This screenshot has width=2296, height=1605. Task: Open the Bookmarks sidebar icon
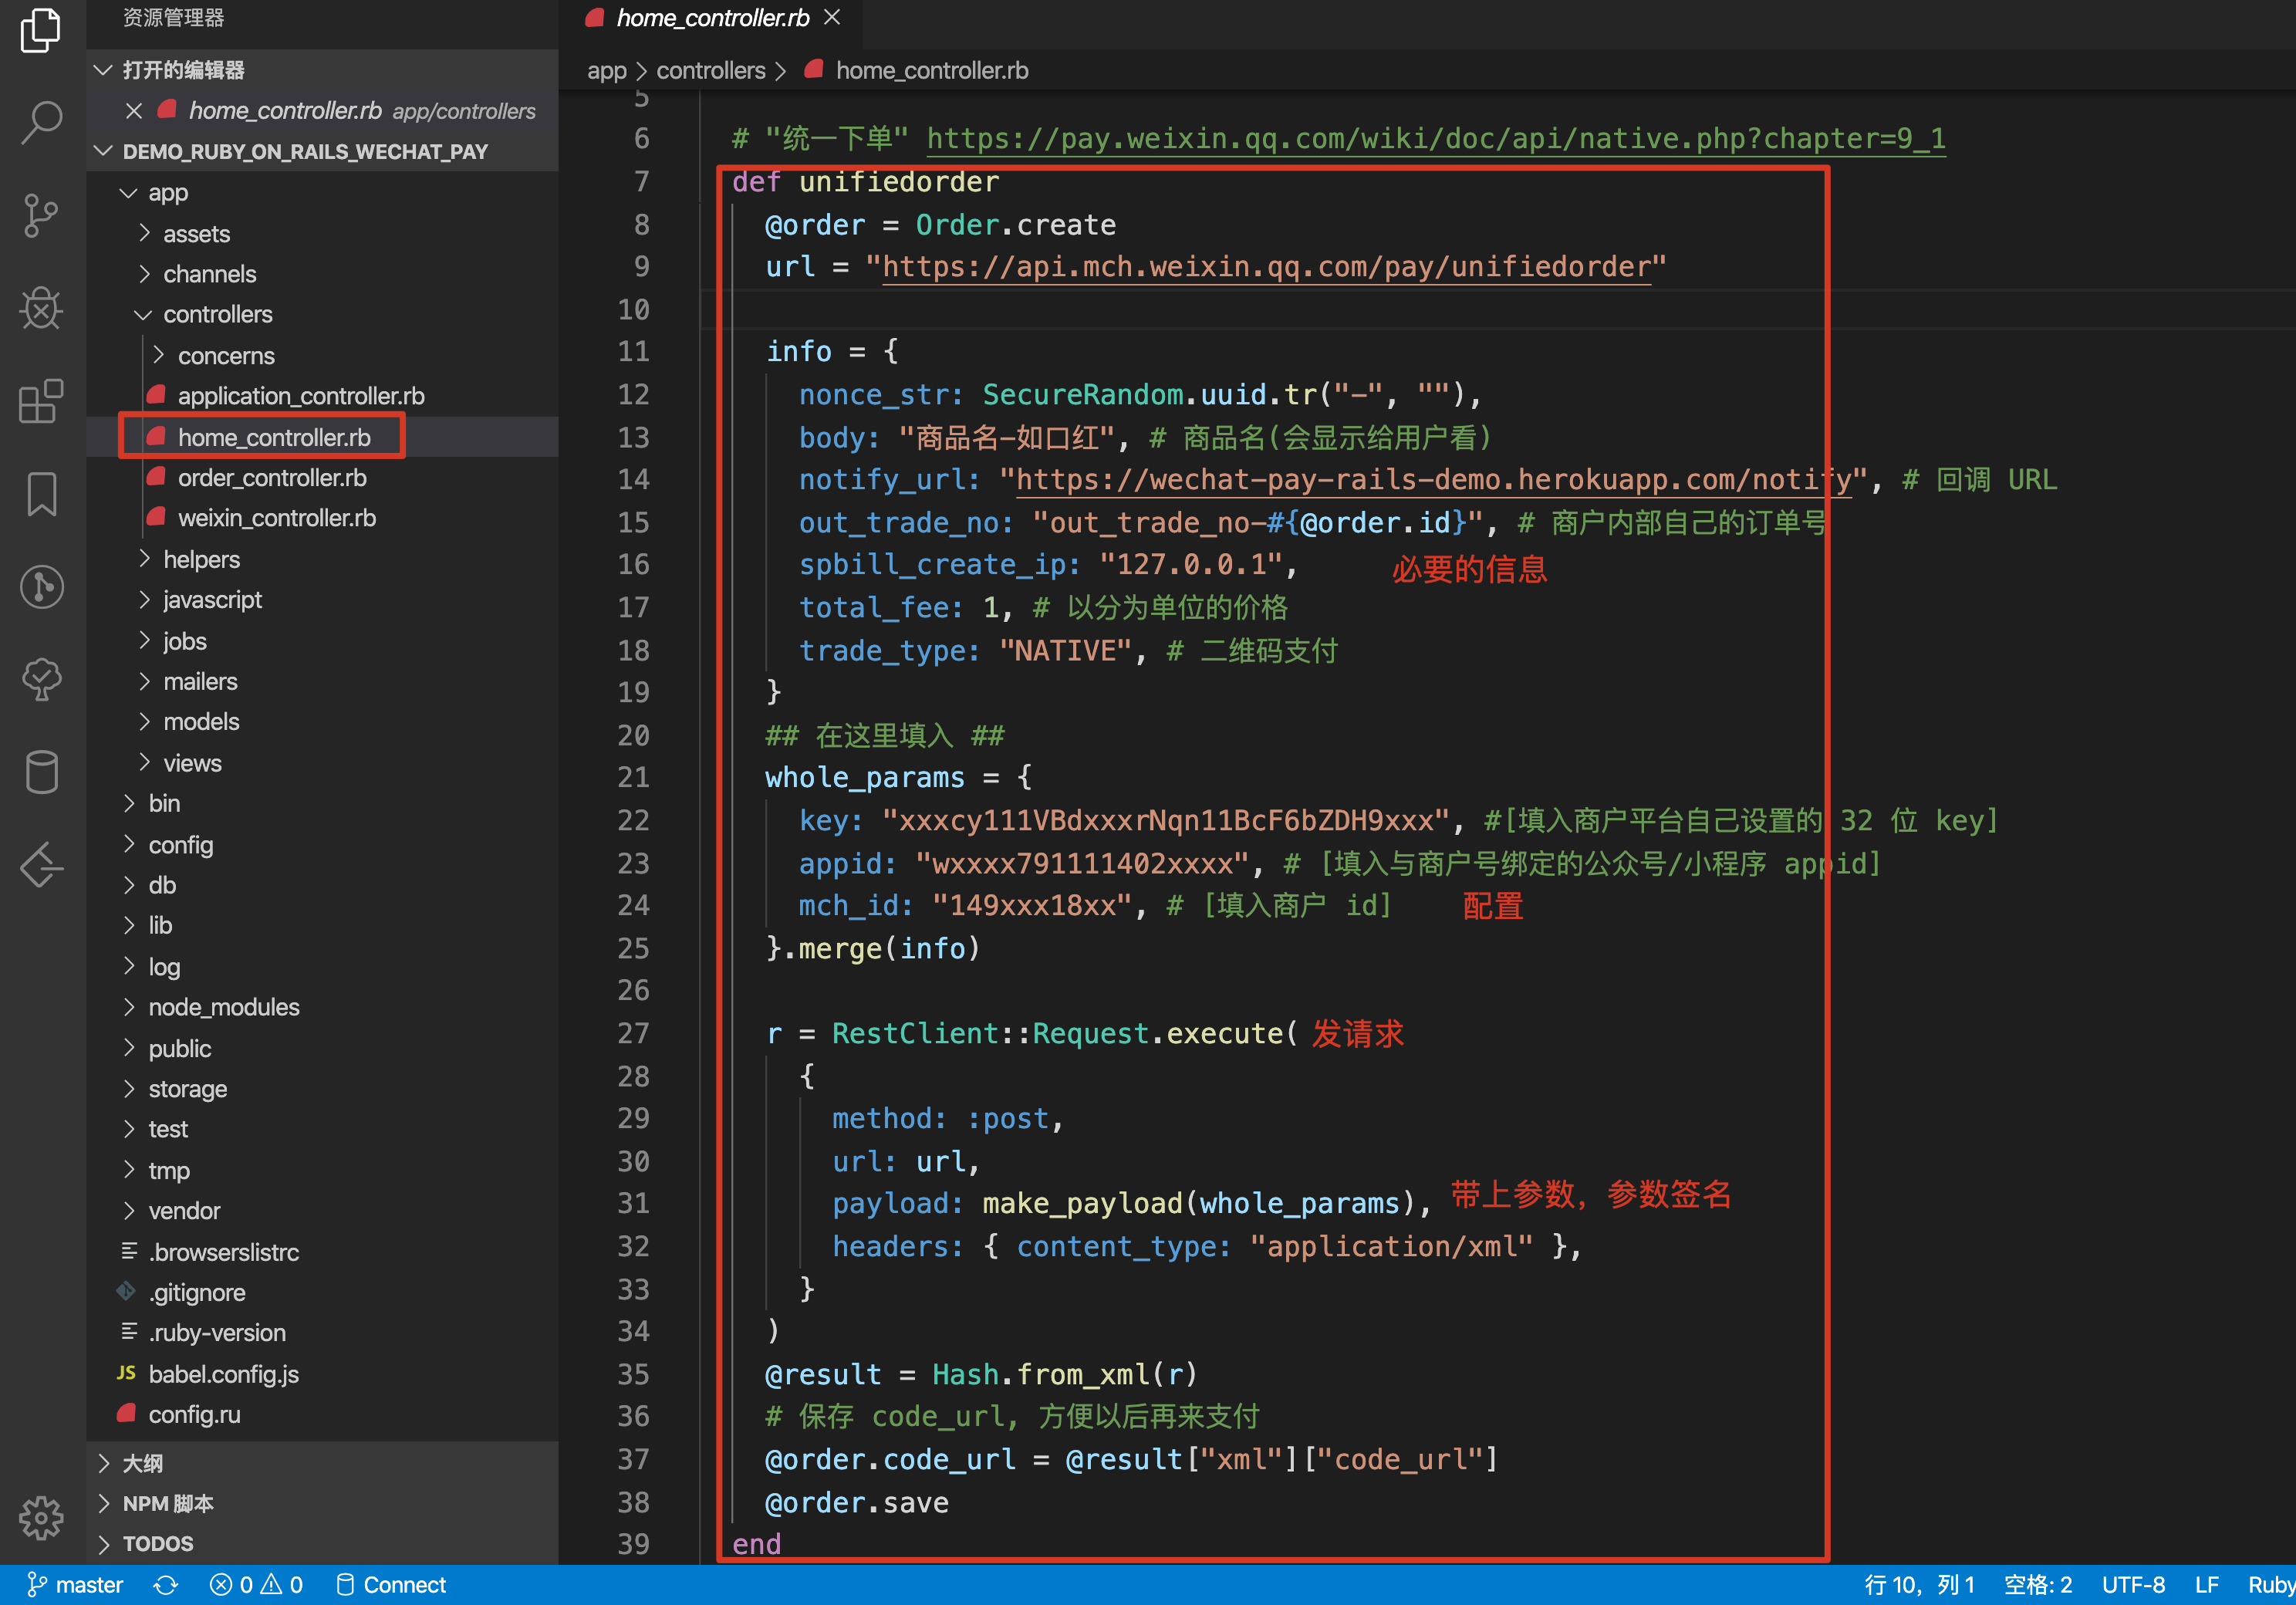[41, 494]
